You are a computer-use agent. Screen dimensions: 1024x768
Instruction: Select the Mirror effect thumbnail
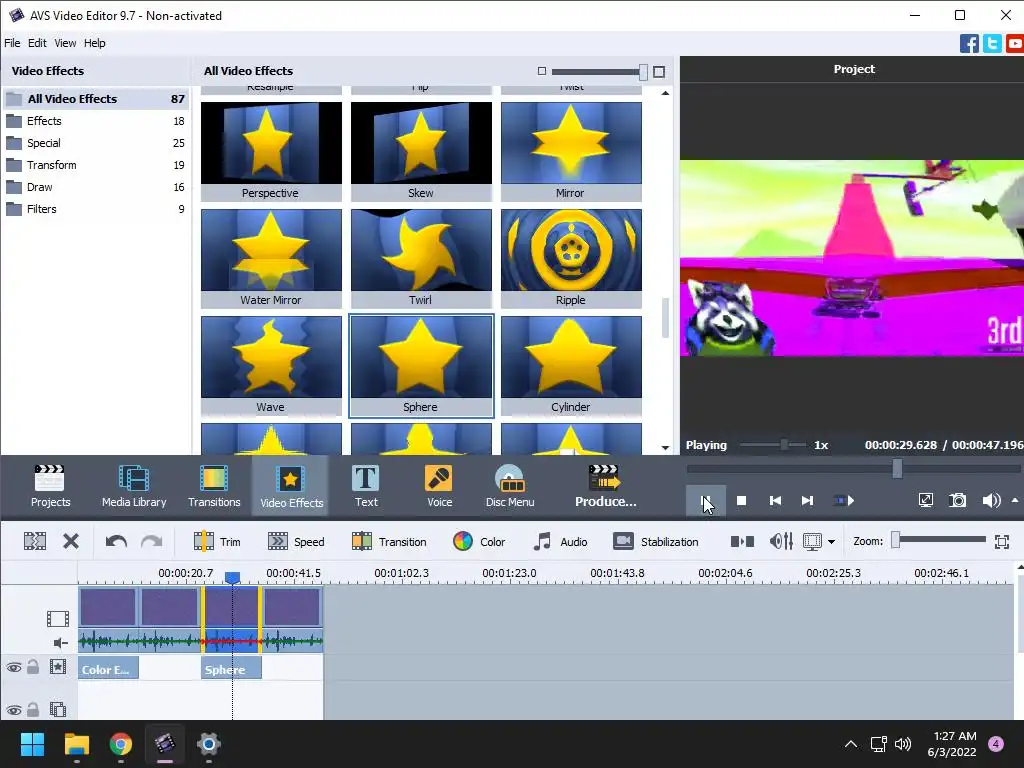pos(571,151)
